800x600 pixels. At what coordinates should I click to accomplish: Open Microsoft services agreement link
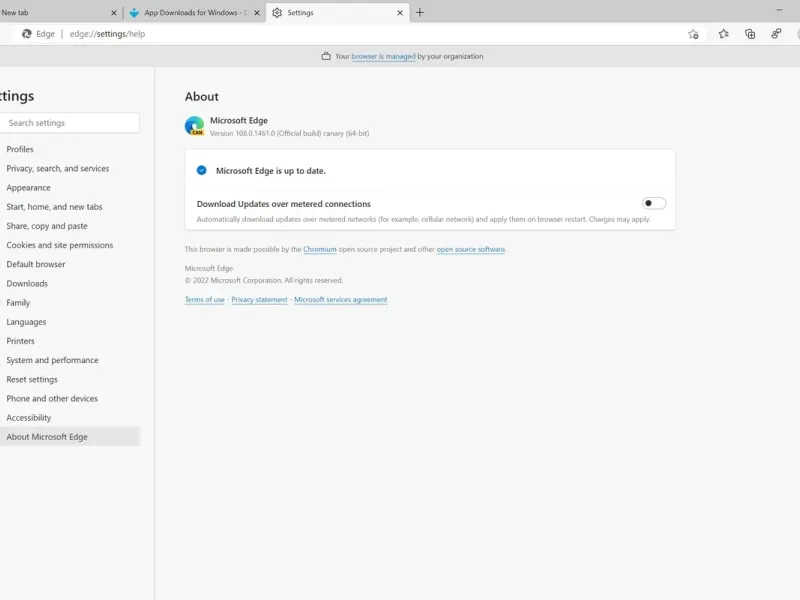click(x=340, y=299)
